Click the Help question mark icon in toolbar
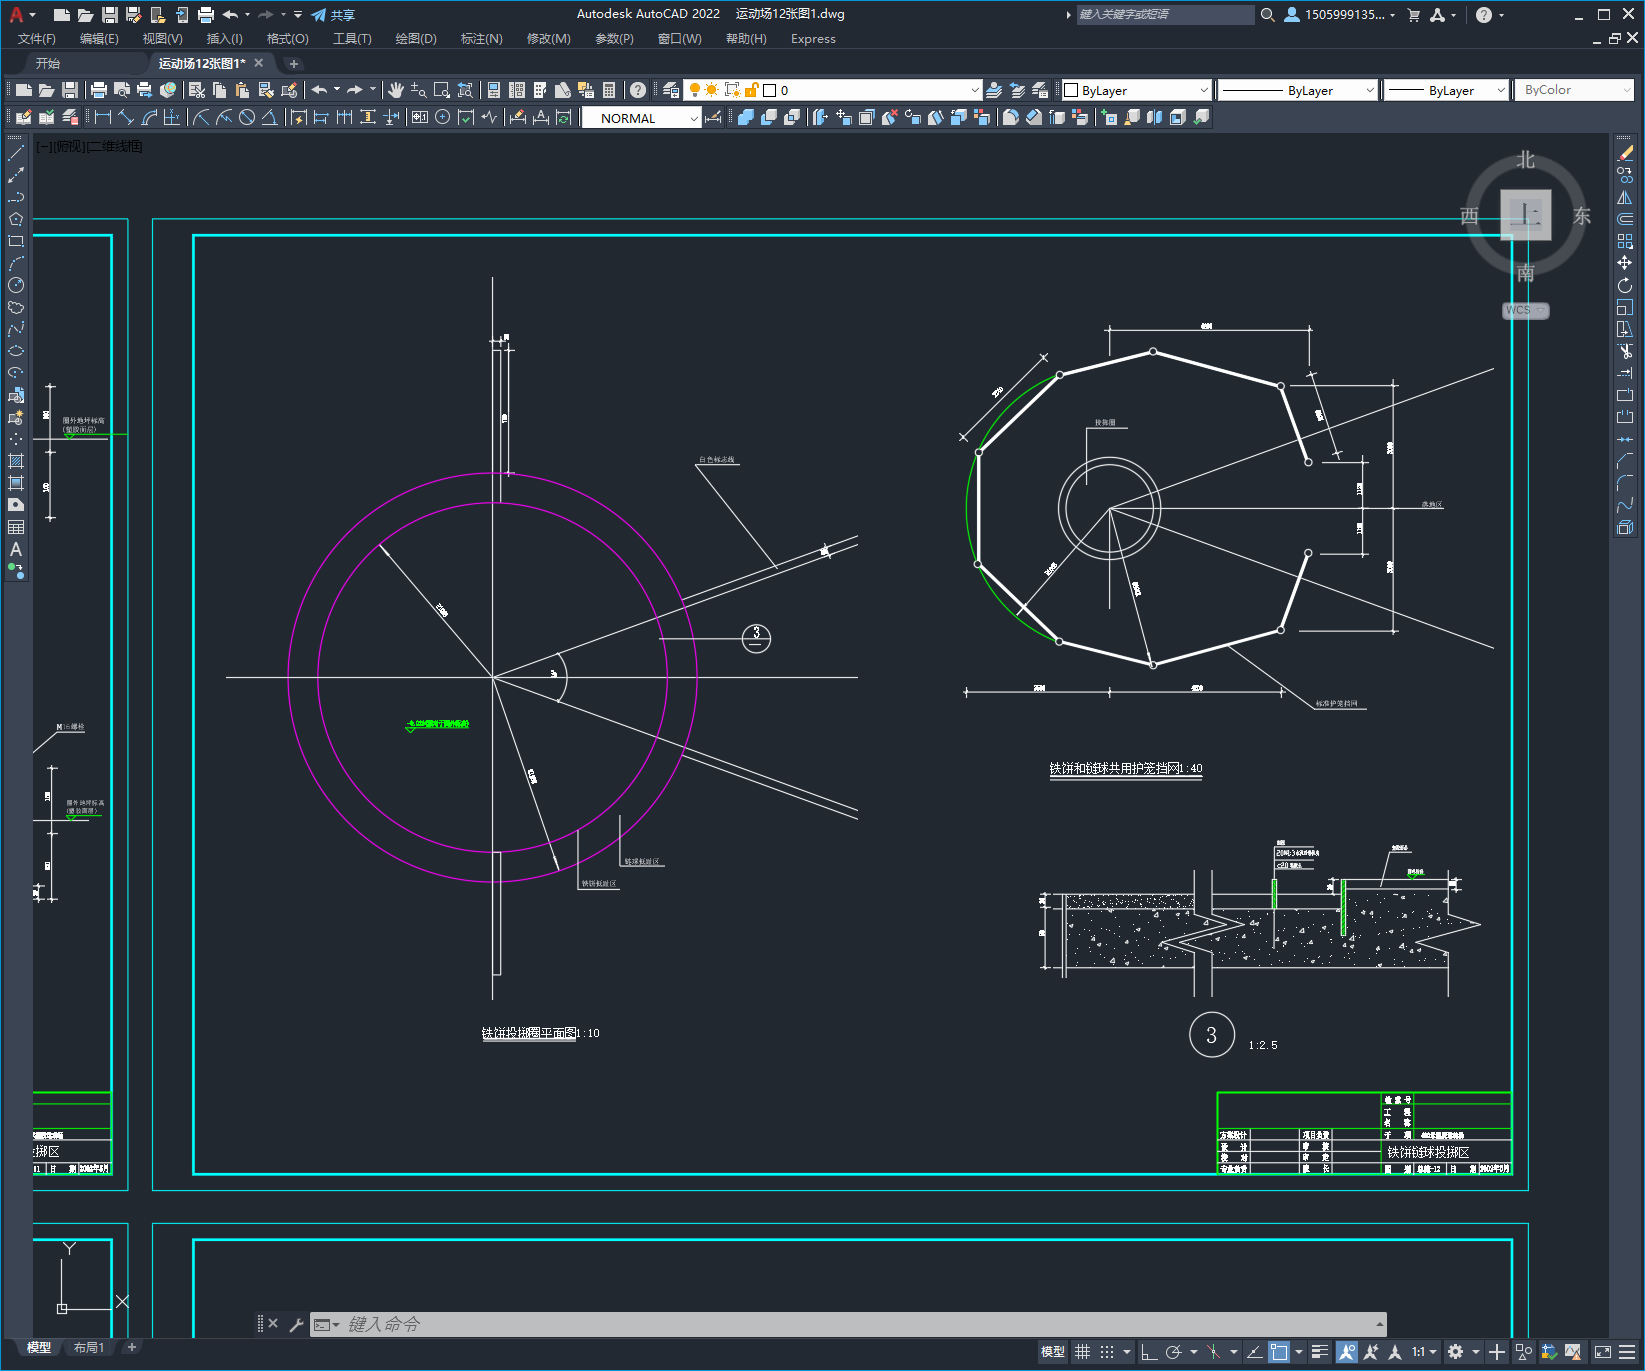The image size is (1645, 1371). pyautogui.click(x=638, y=90)
